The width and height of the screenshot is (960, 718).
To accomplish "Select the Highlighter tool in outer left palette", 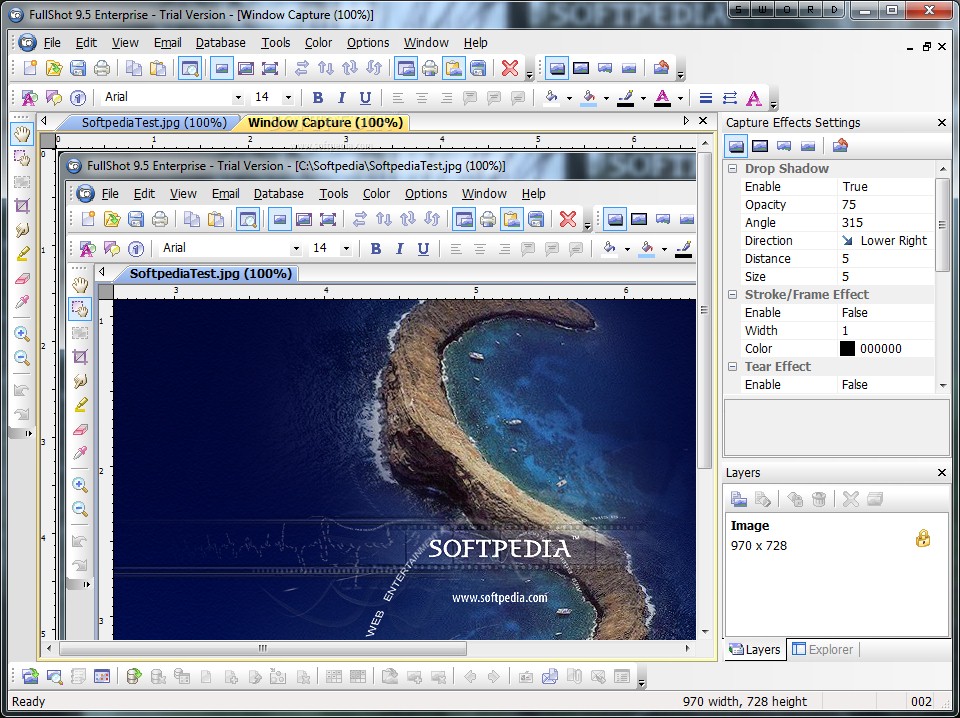I will (22, 254).
